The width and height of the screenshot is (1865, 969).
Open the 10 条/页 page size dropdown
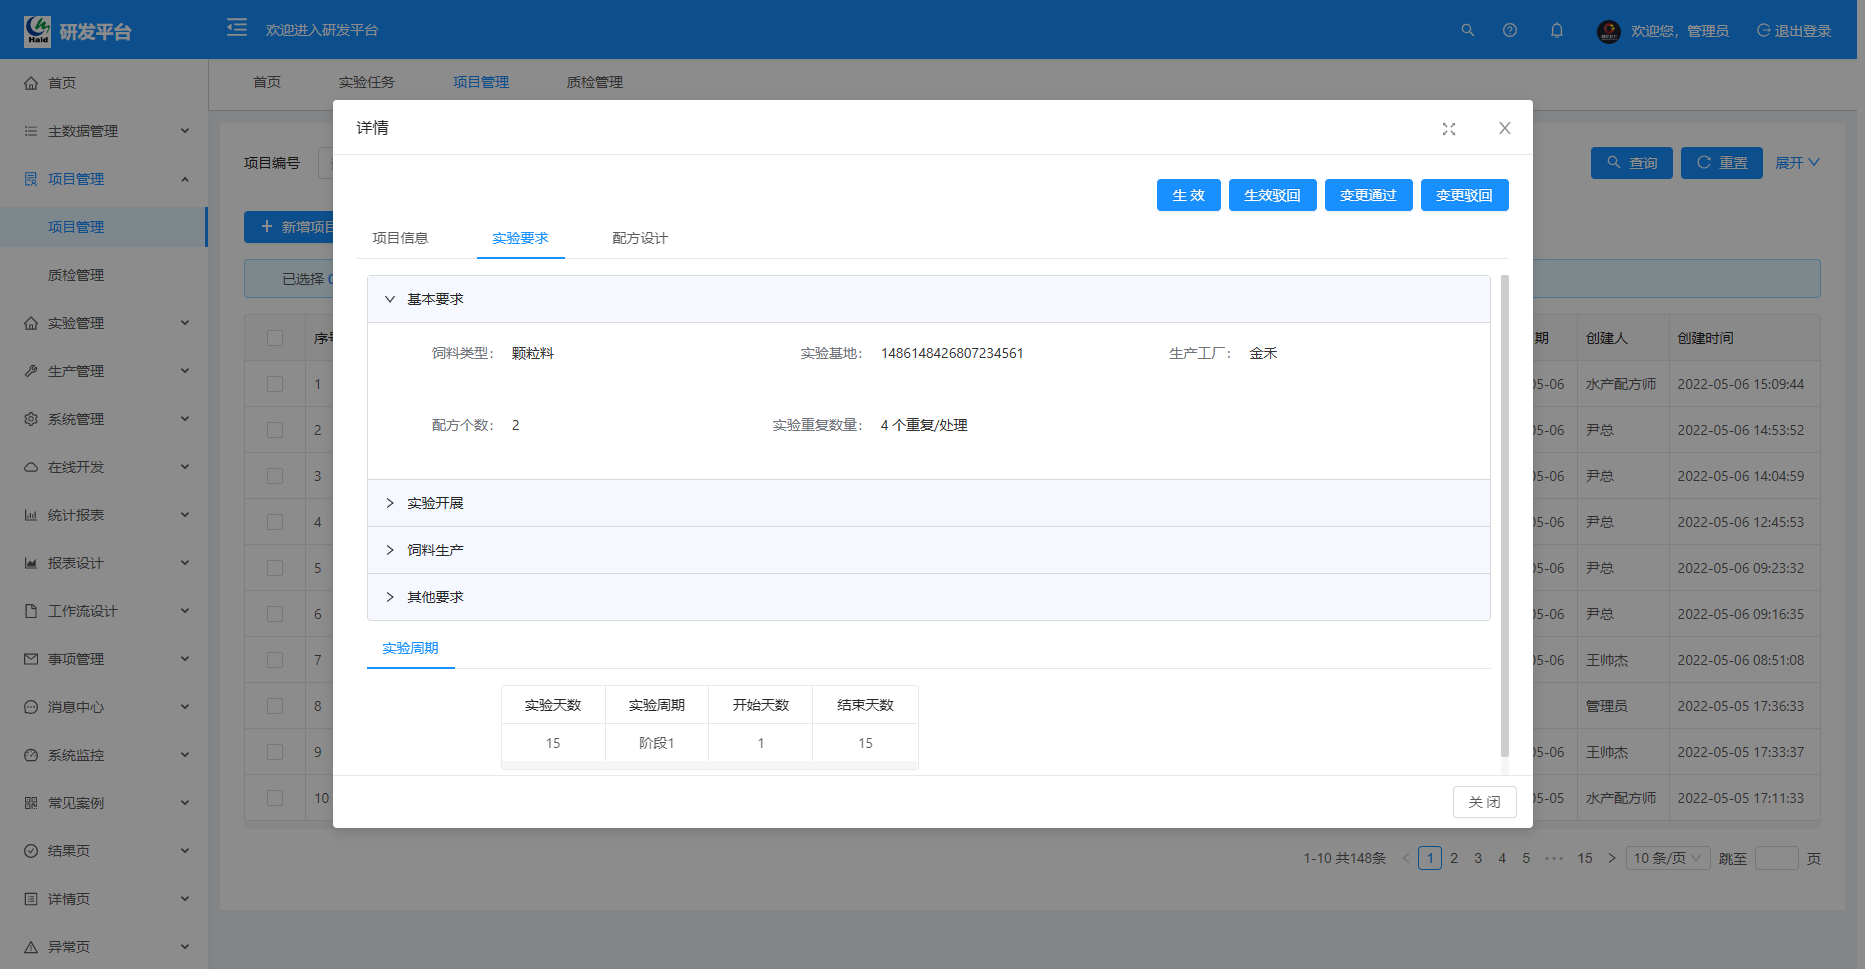[x=1668, y=858]
